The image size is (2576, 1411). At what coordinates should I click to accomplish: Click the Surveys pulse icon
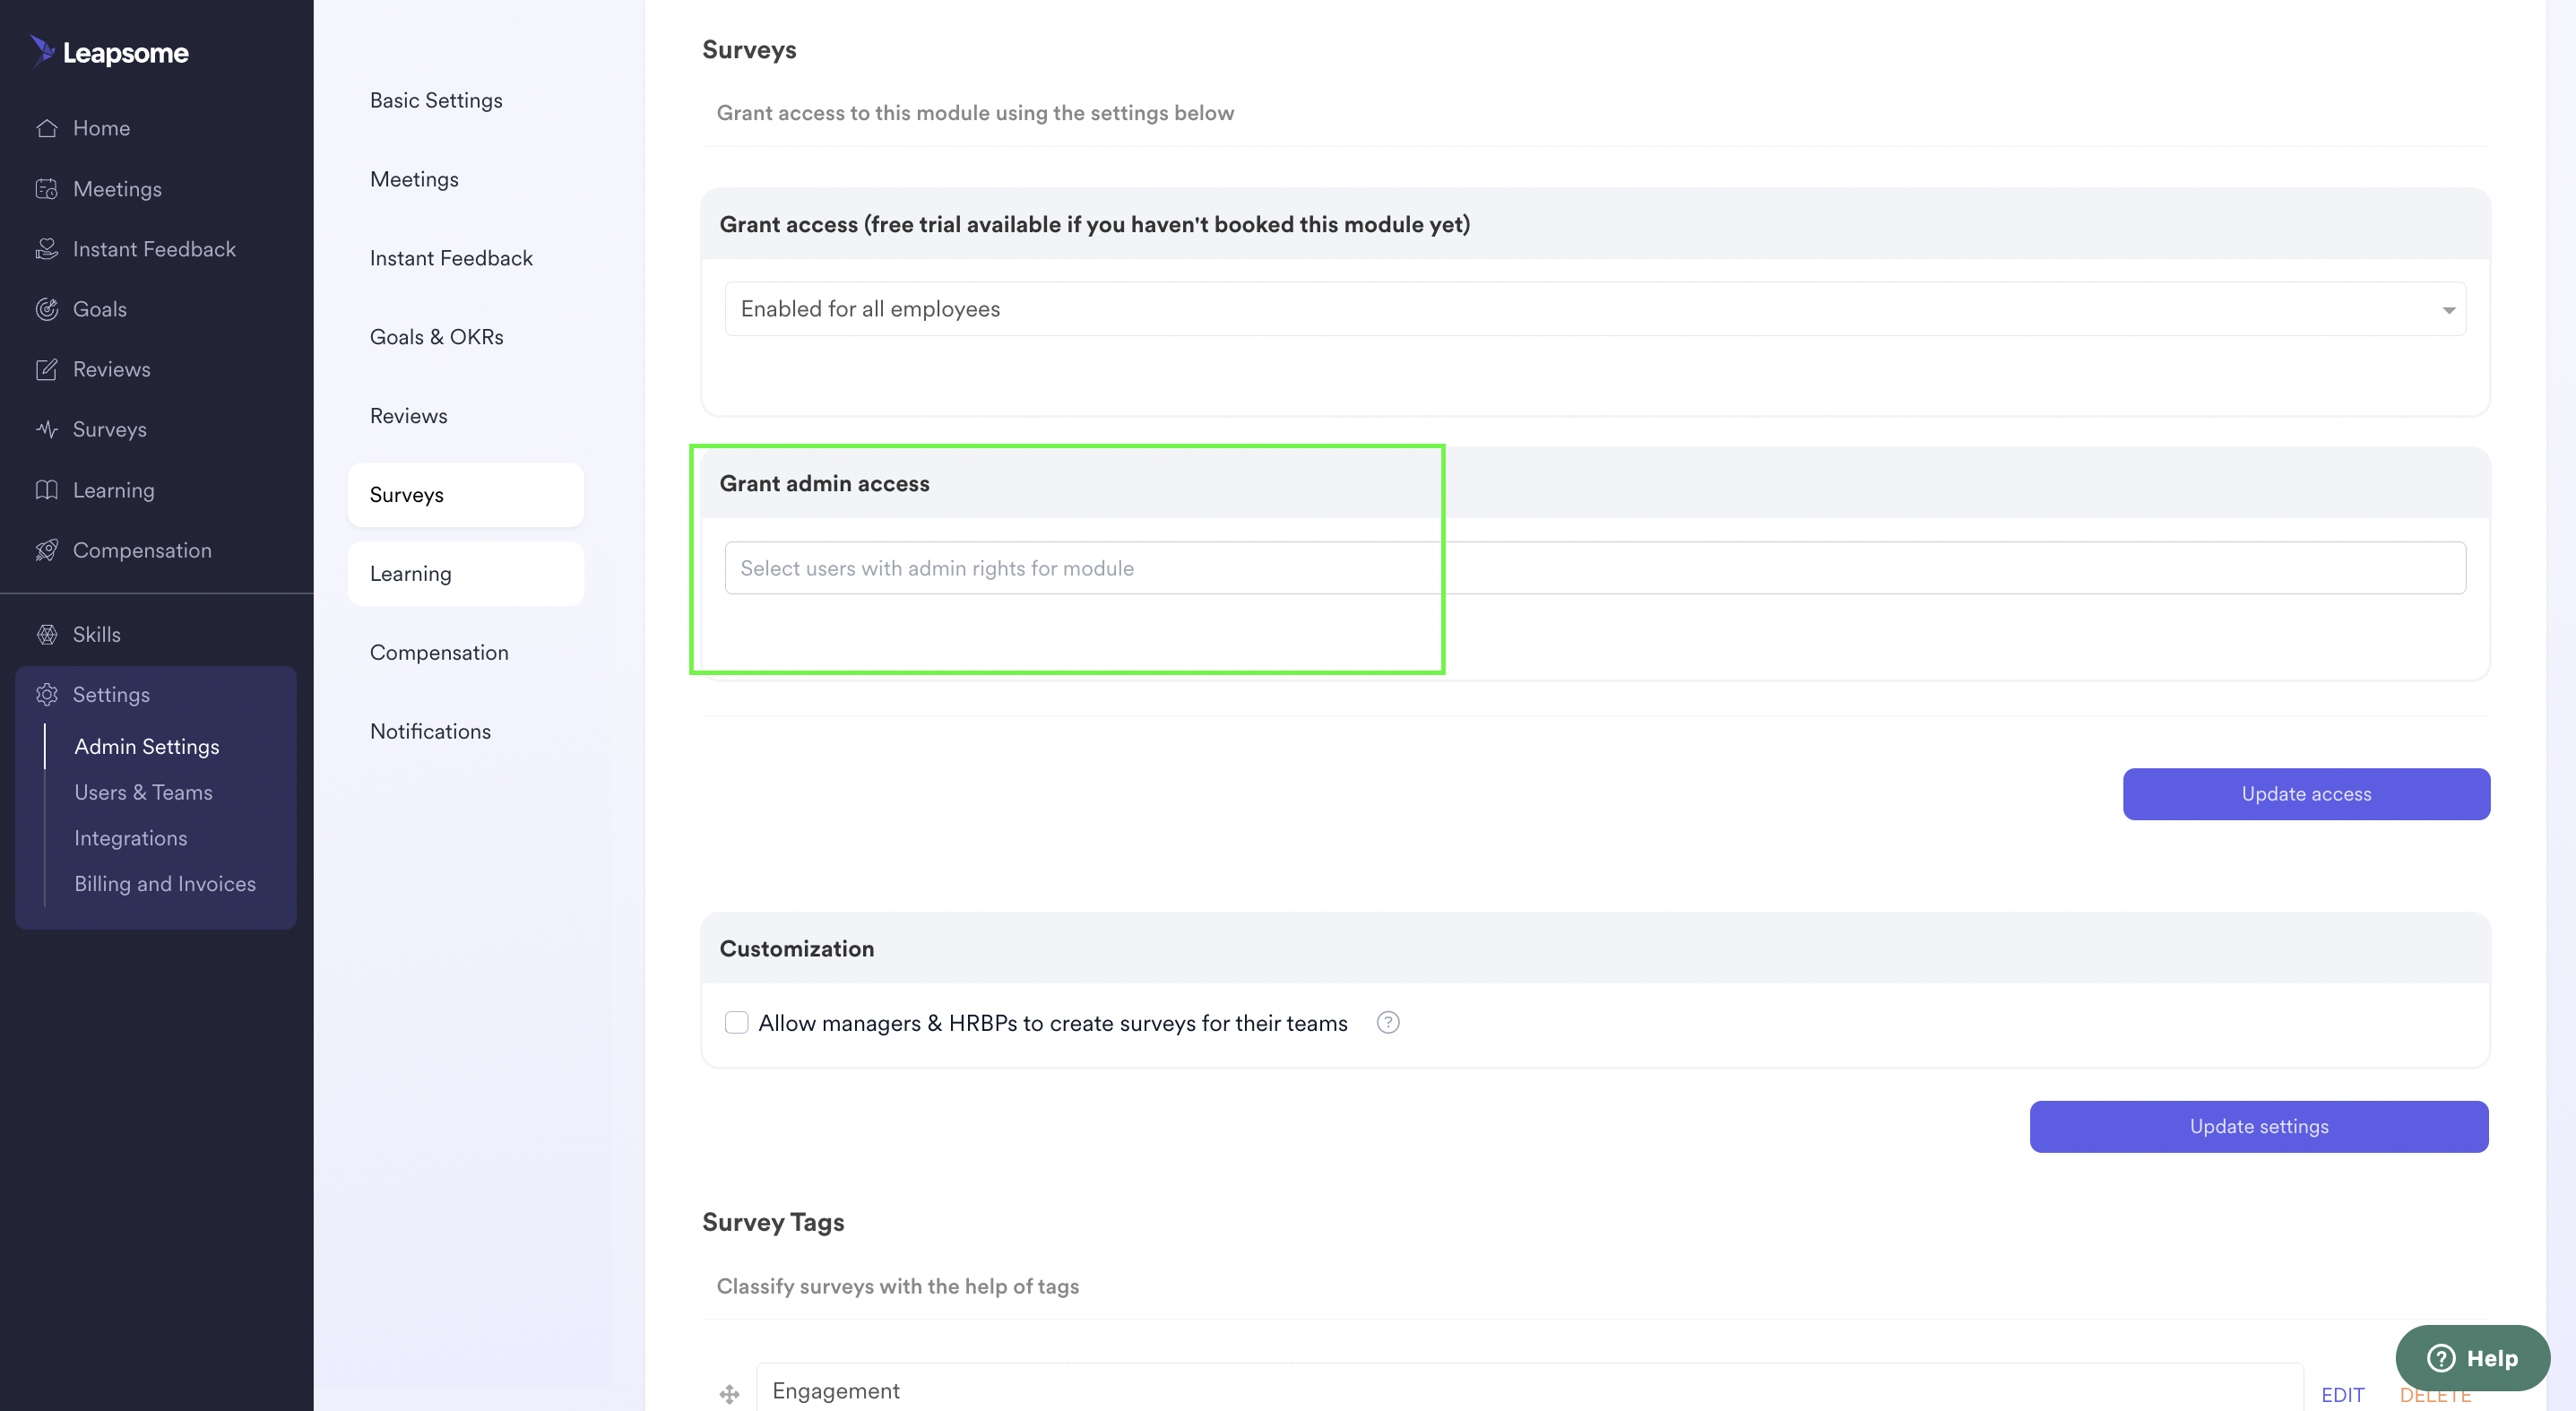coord(47,429)
